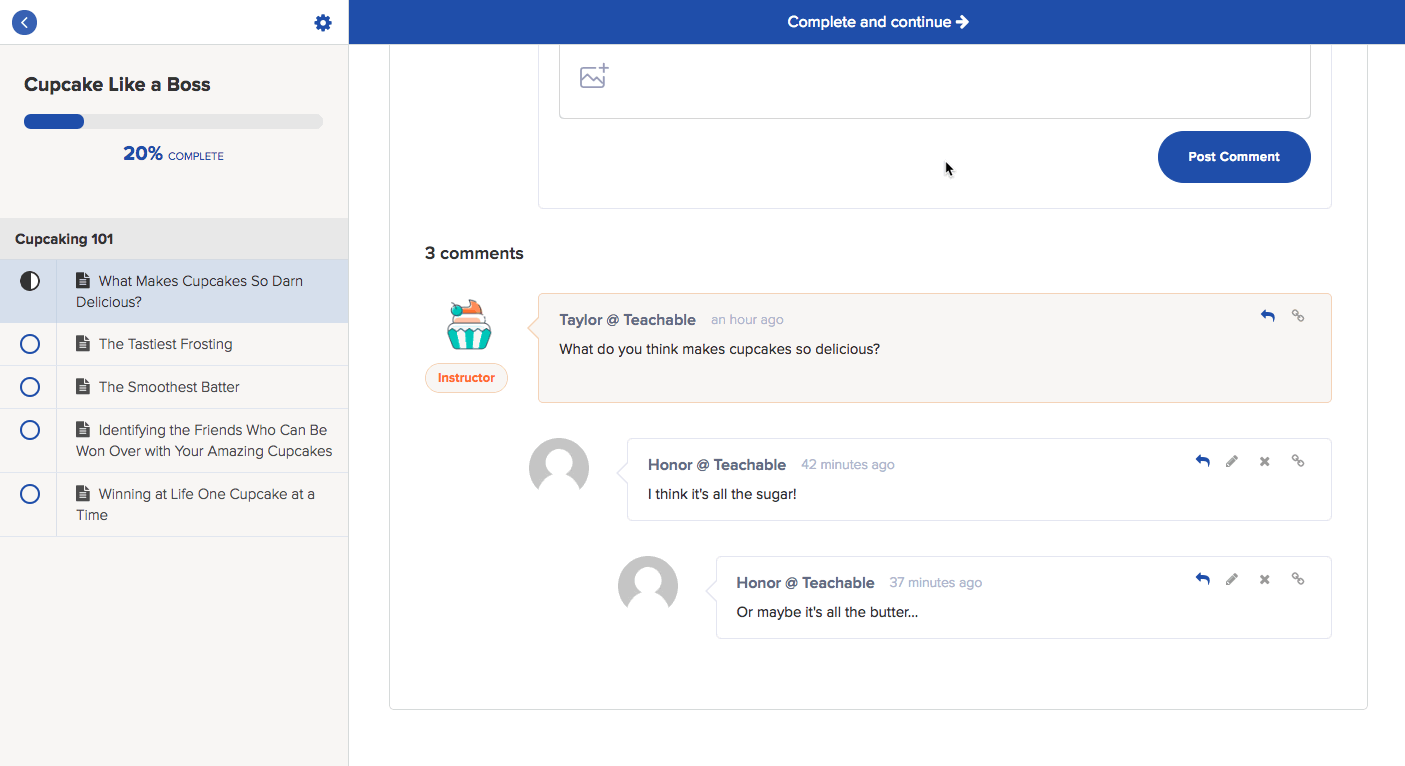Viewport: 1405px width, 766px height.
Task: Click inside the comment text area
Action: pyautogui.click(x=934, y=81)
